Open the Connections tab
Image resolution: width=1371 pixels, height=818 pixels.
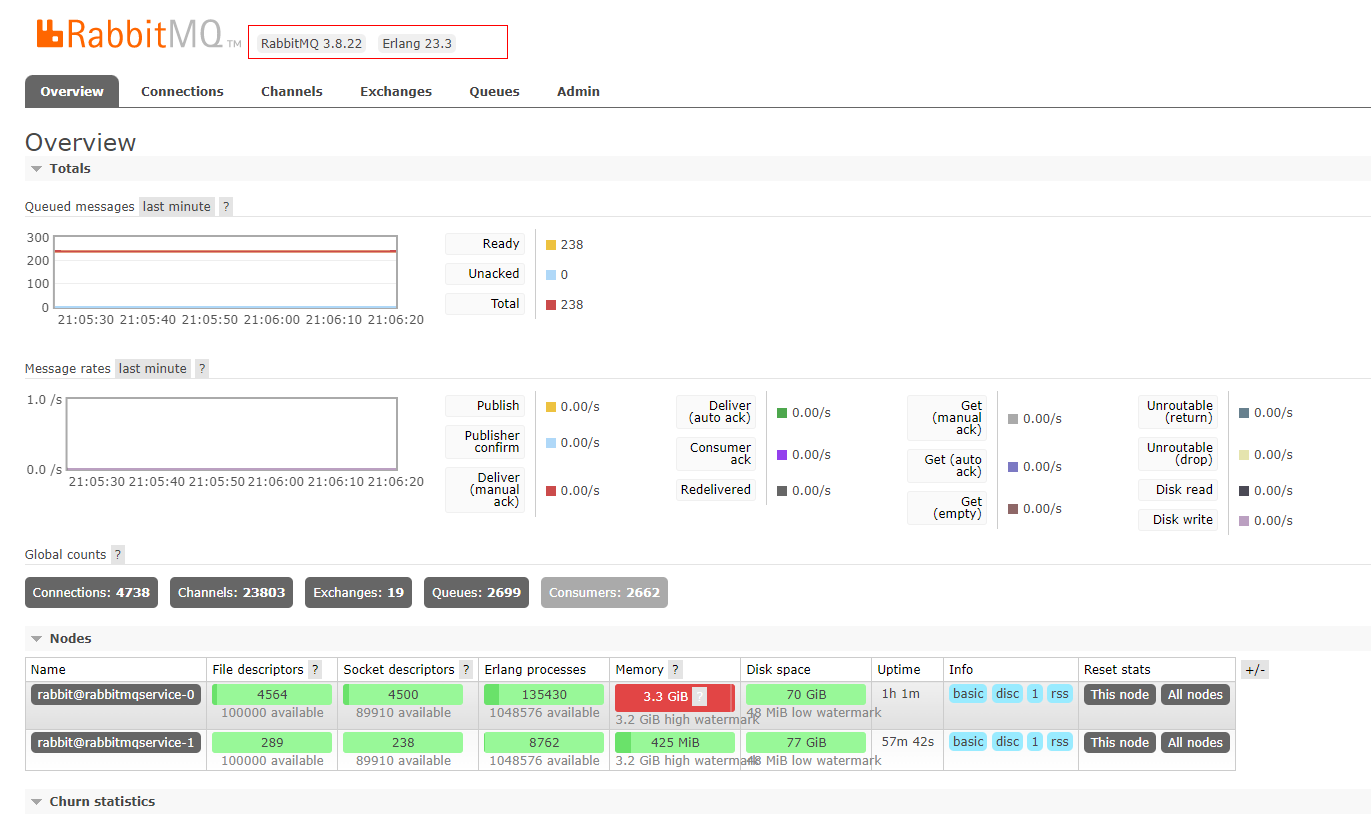coord(182,91)
